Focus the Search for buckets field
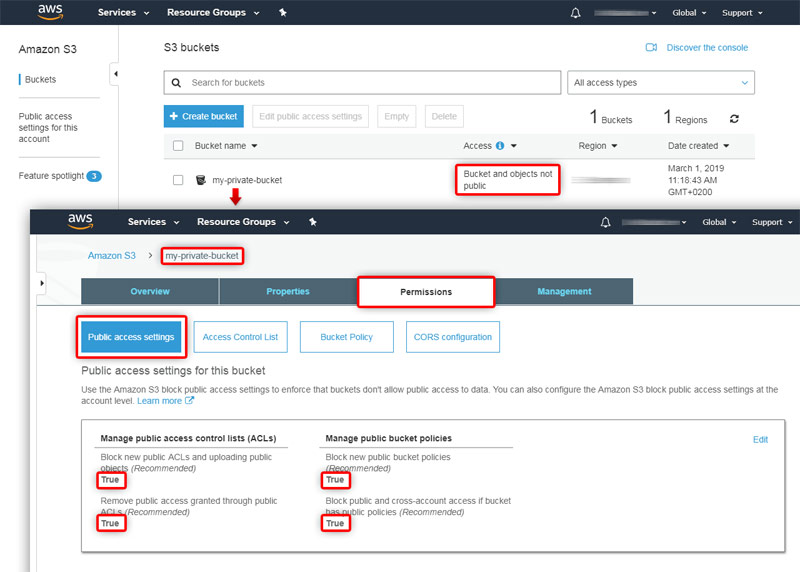Screen dimensions: 800x572 point(362,83)
